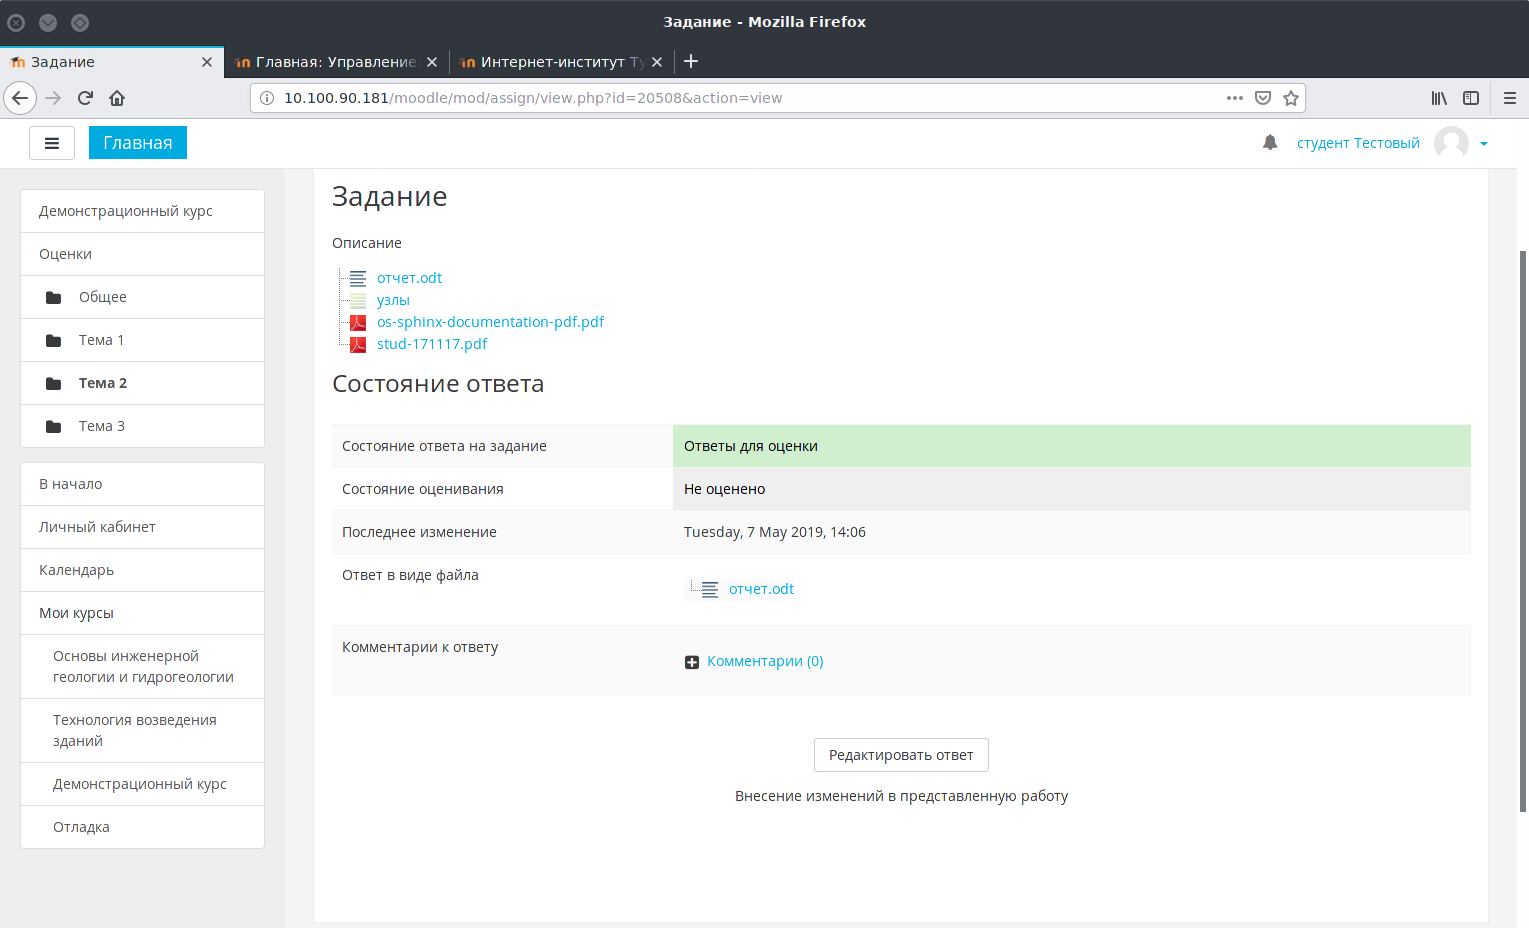The image size is (1529, 928).
Task: Click the Главная button
Action: pyautogui.click(x=138, y=143)
